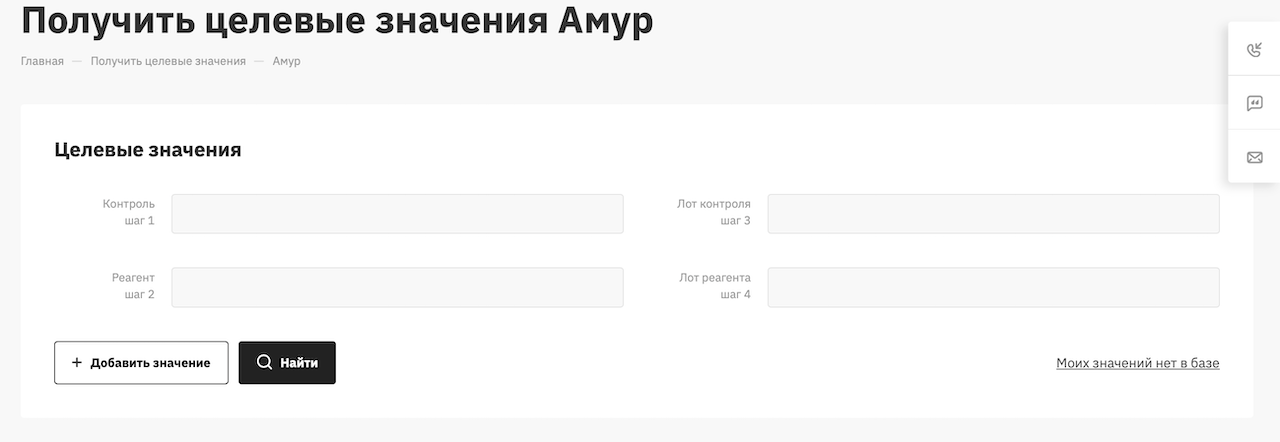1280x442 pixels.
Task: Click the envelope mail icon
Action: [1254, 157]
